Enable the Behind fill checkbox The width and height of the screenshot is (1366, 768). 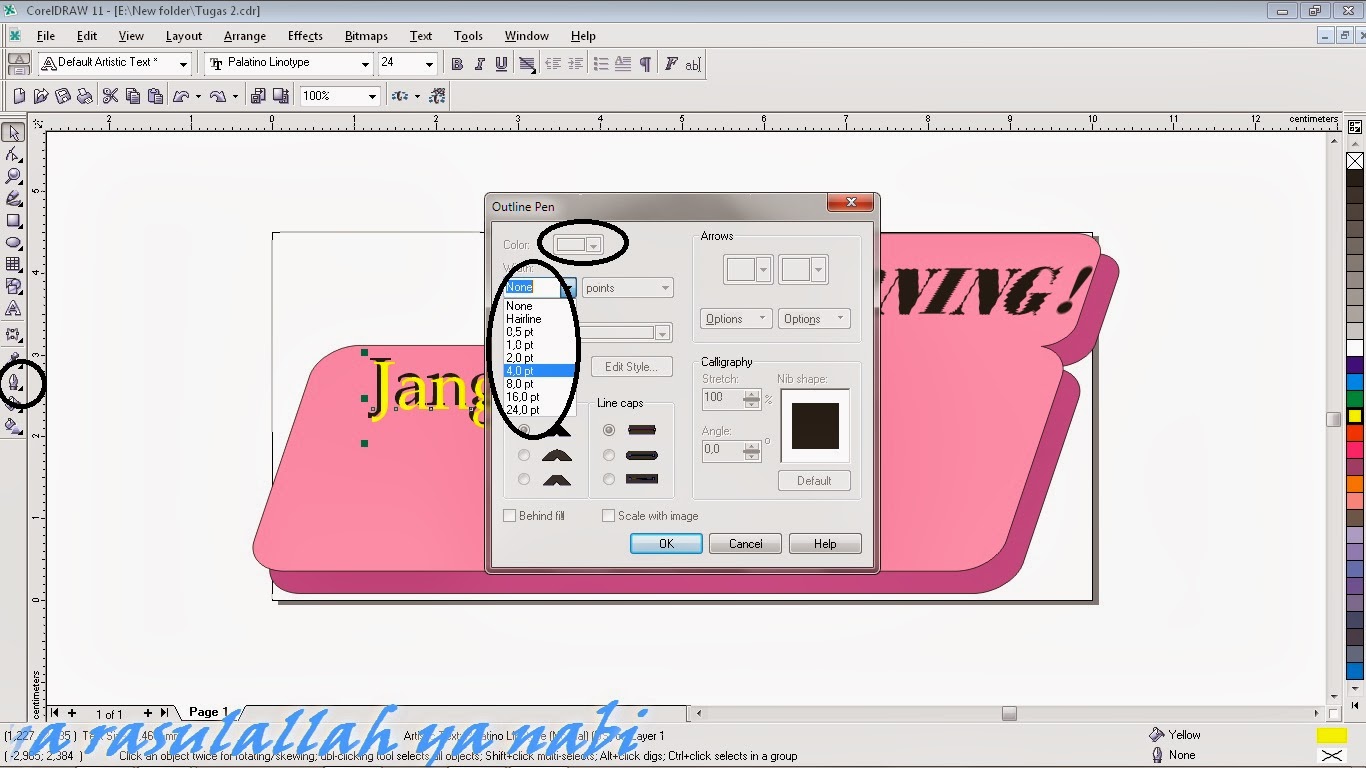pos(509,515)
